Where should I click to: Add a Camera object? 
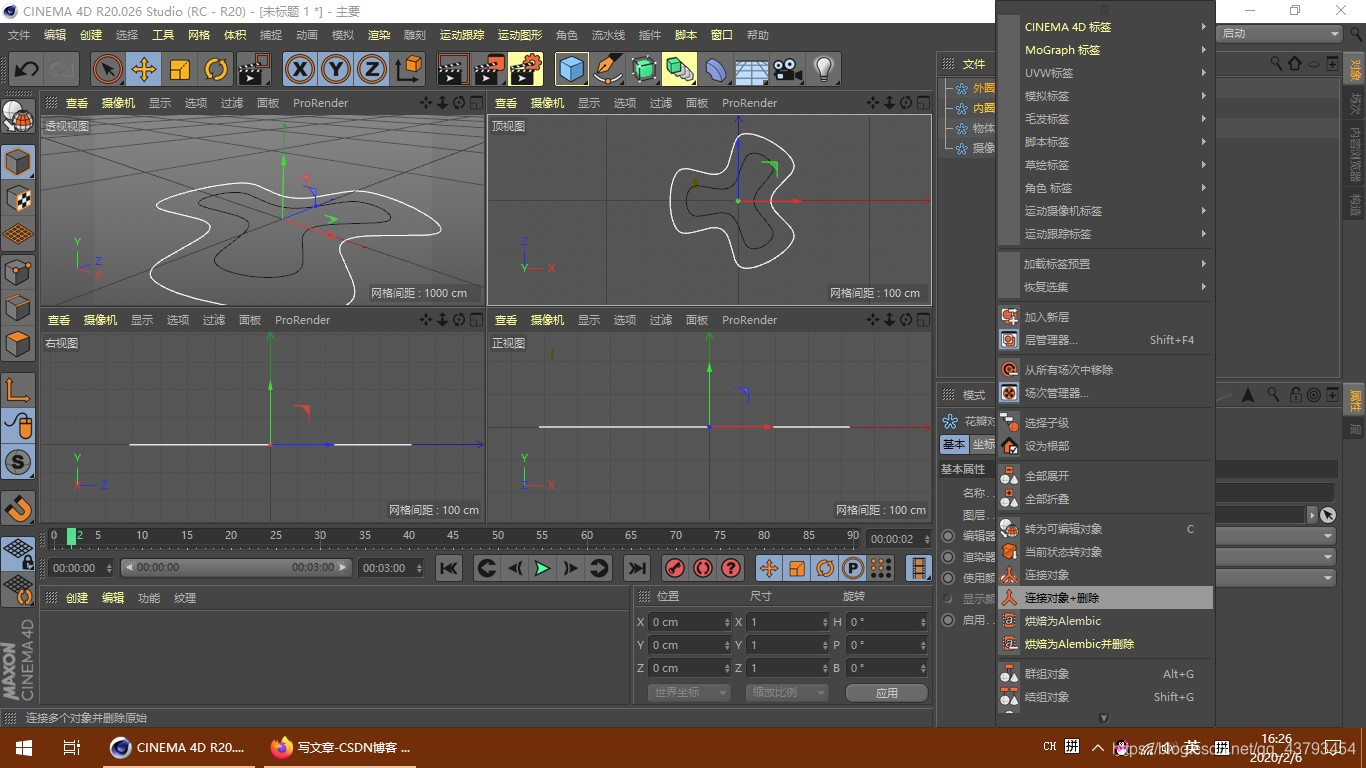[x=787, y=69]
